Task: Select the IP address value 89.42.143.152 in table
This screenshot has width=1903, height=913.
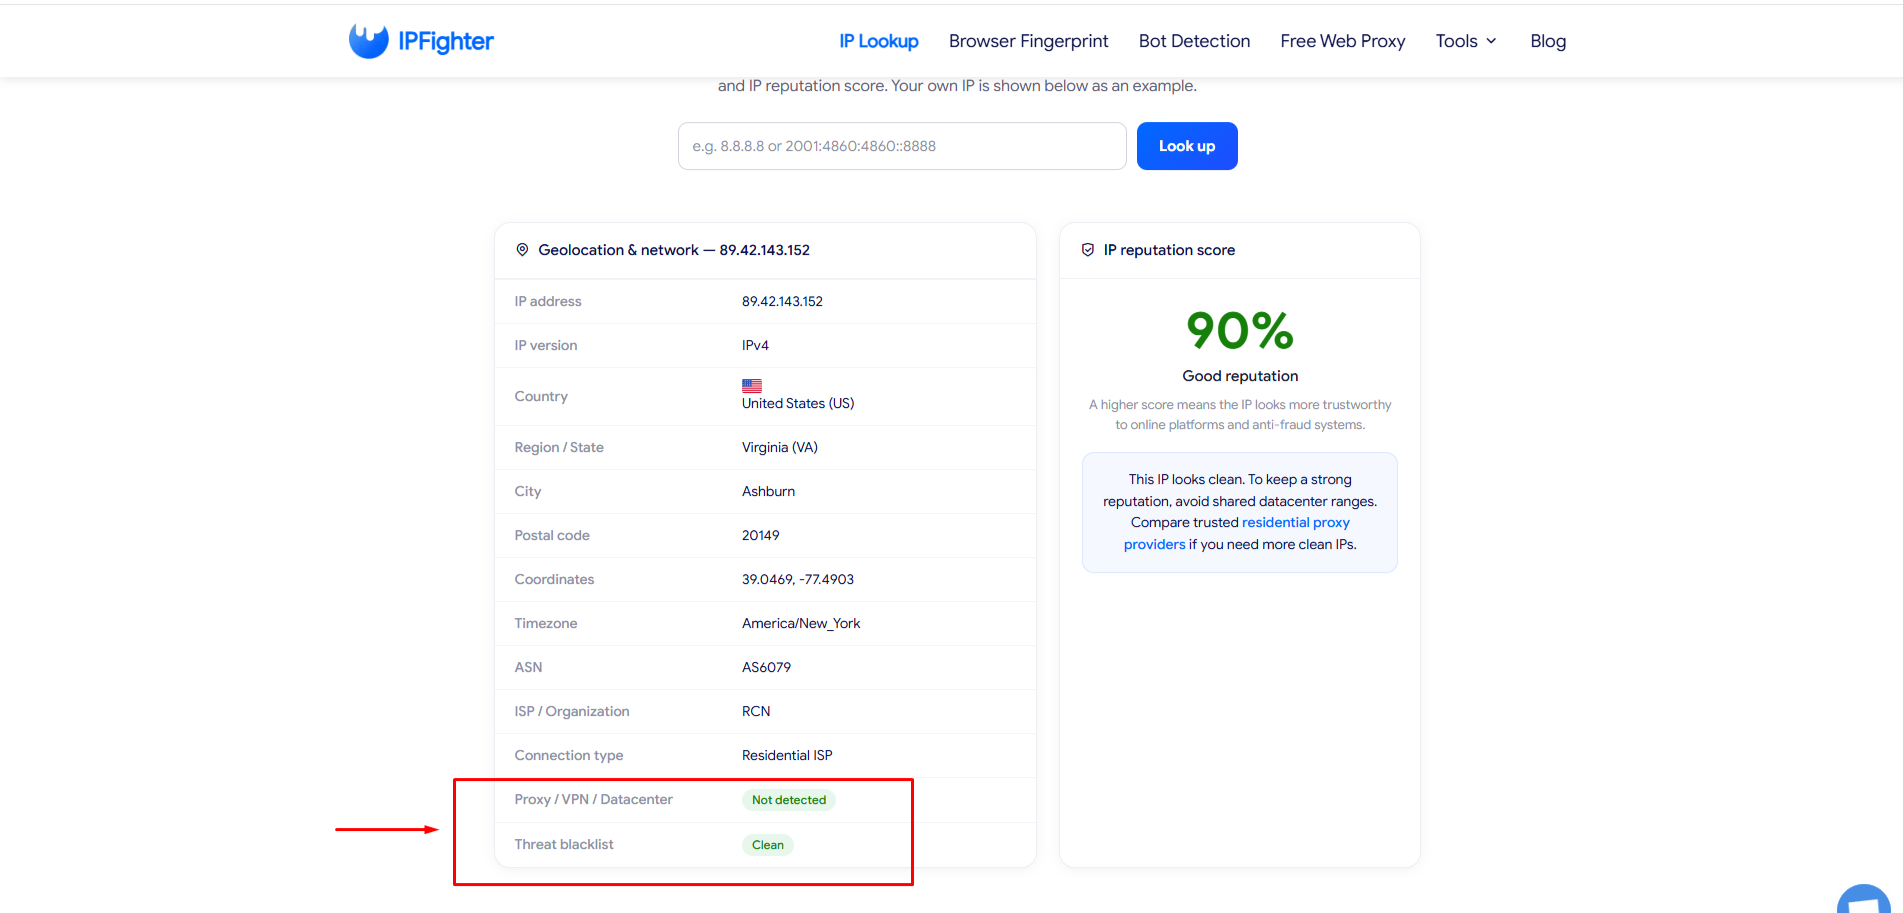Action: (782, 301)
